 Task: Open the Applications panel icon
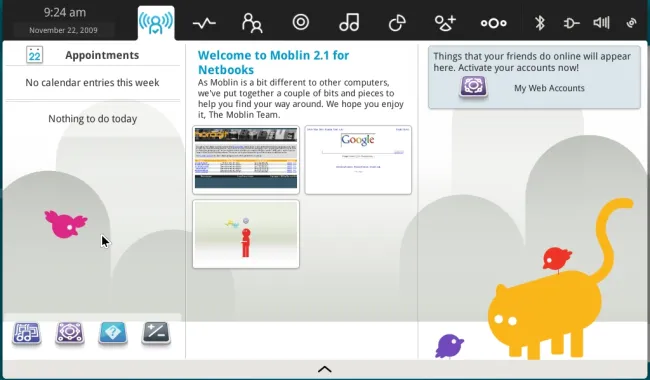click(445, 23)
